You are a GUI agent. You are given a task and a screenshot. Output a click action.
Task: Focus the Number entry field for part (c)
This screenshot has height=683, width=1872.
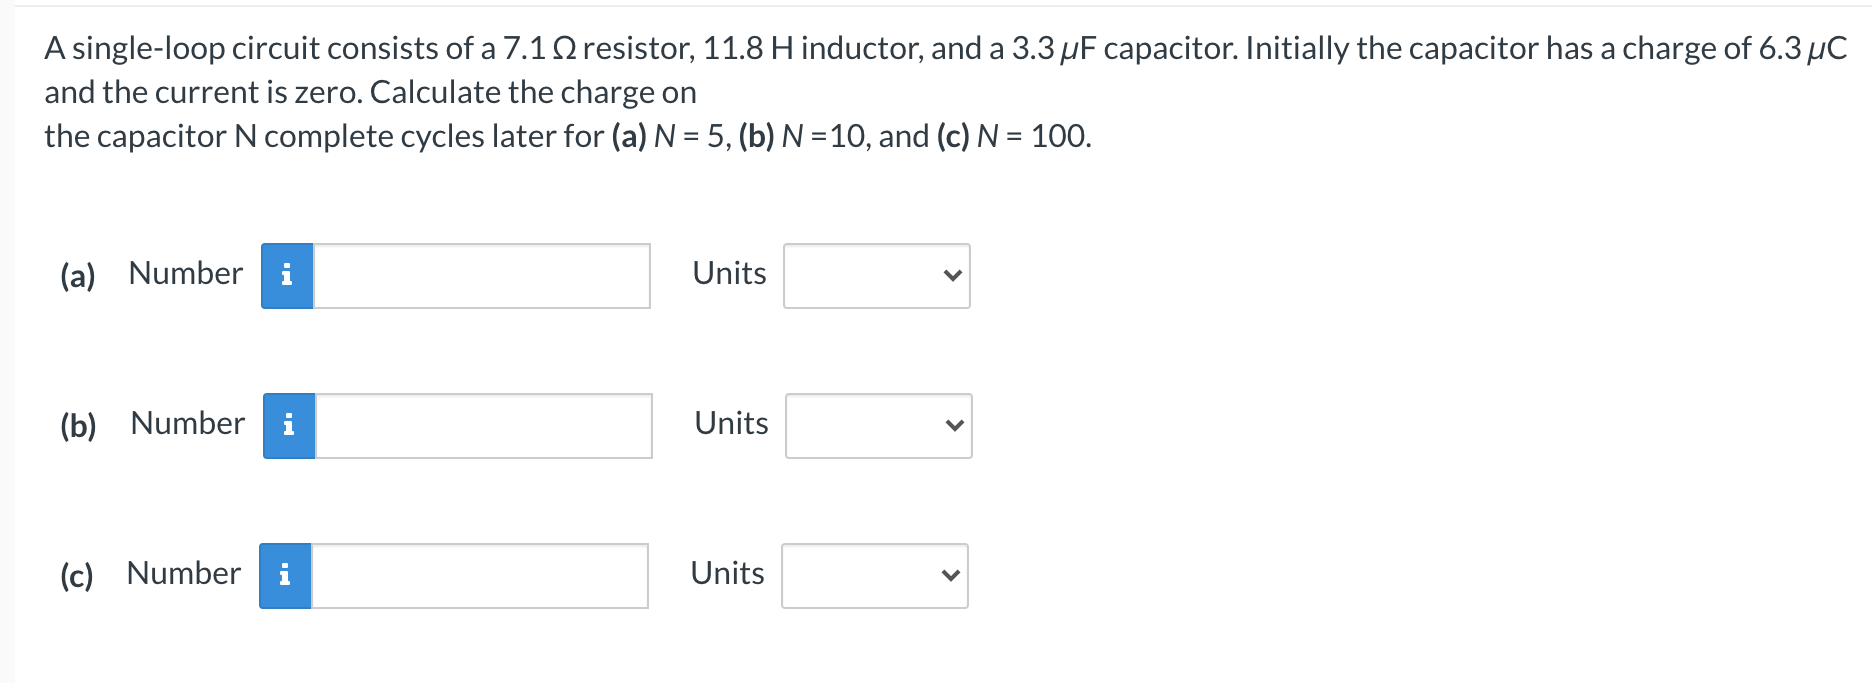[x=480, y=575]
